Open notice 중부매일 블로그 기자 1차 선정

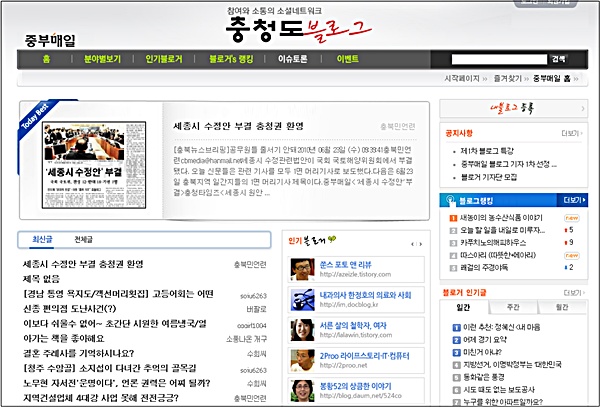509,164
